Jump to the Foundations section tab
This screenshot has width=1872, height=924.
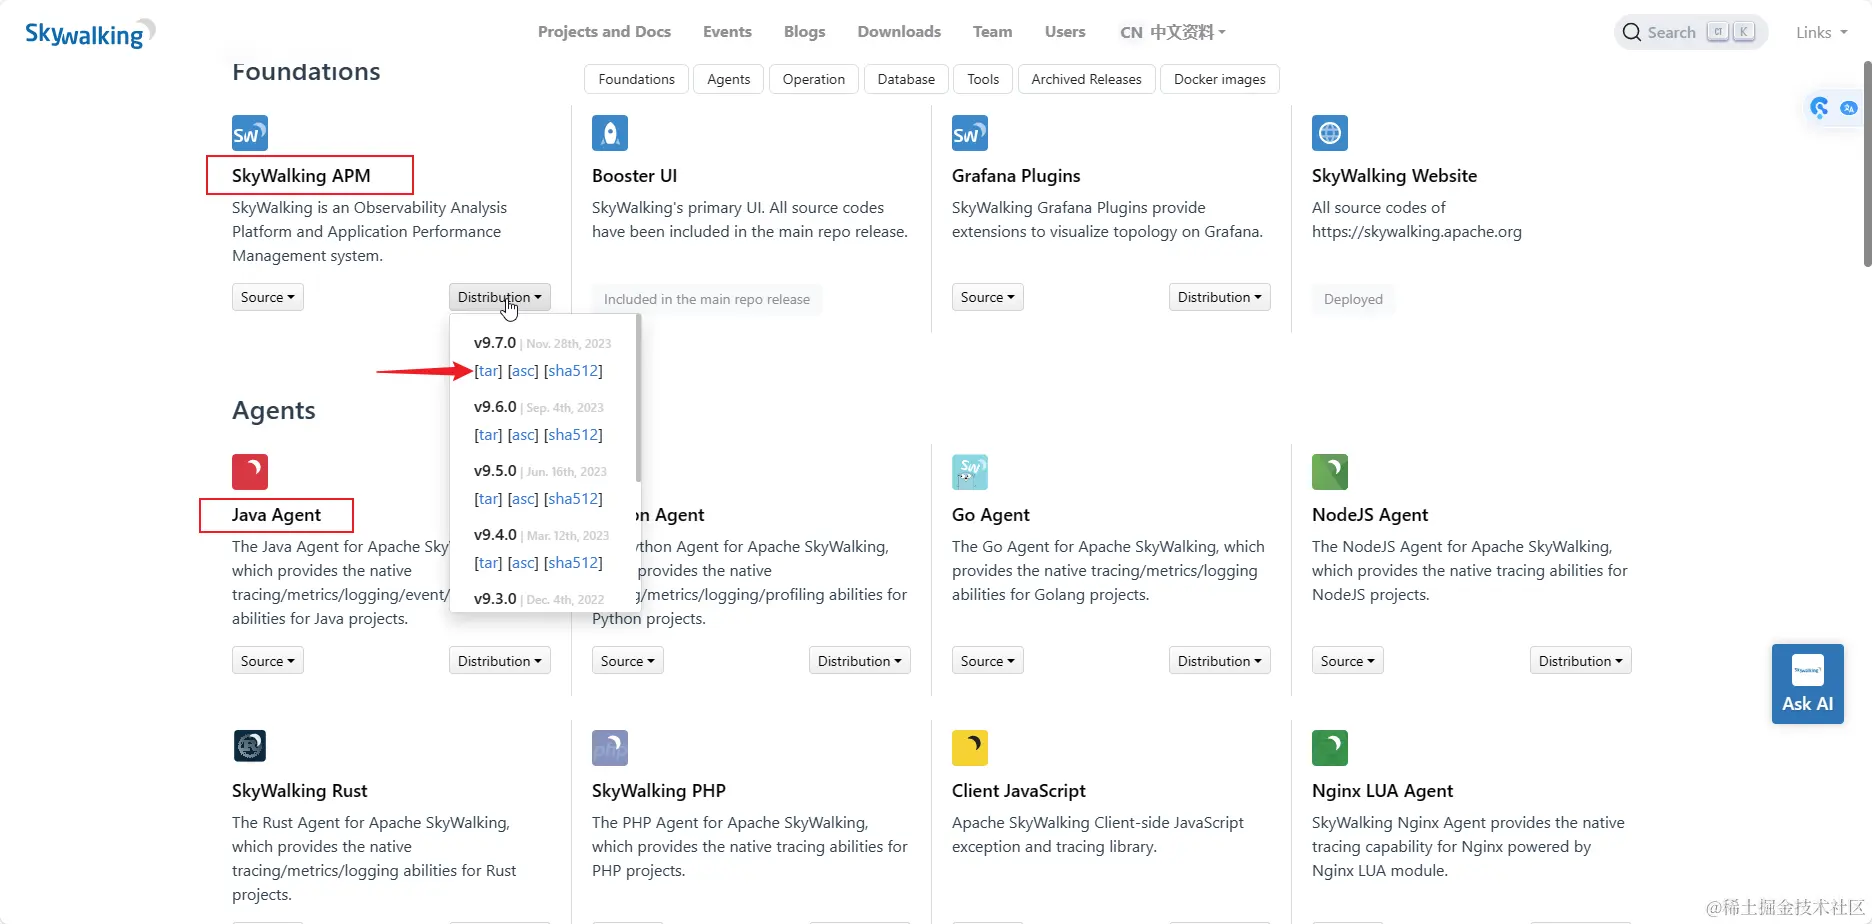click(x=636, y=79)
